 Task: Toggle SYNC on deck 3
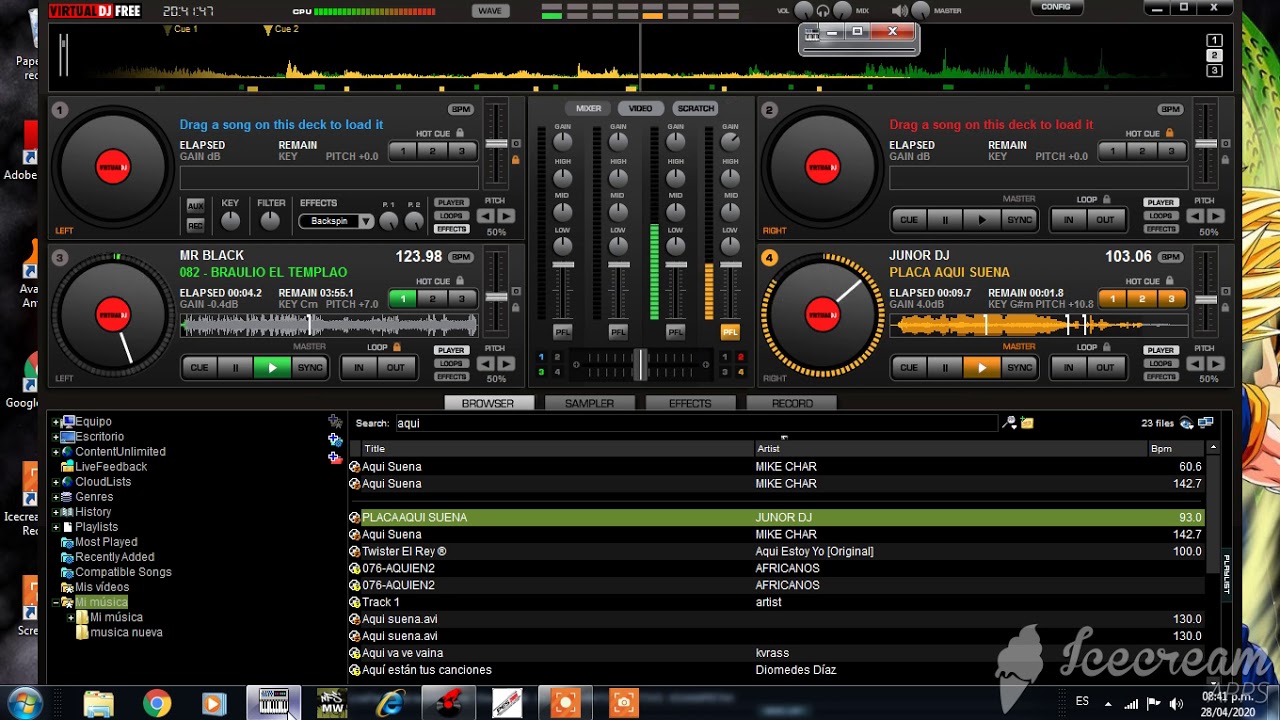[x=310, y=367]
